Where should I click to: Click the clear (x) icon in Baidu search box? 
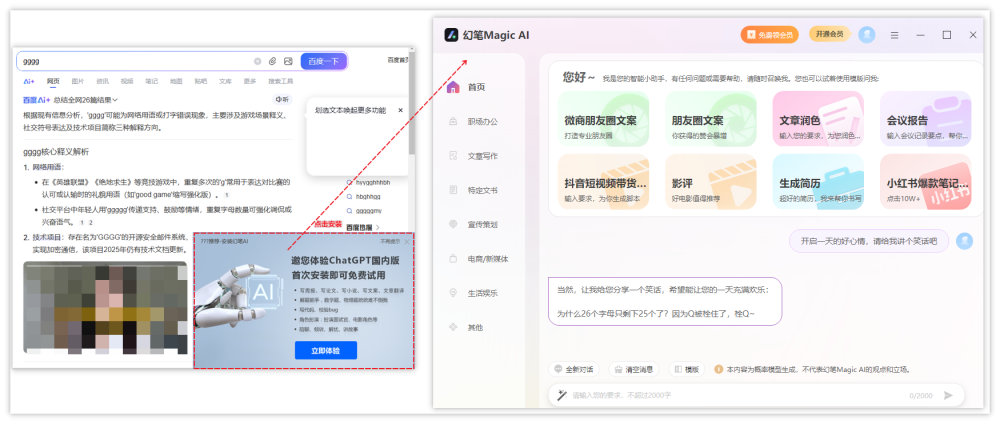[257, 61]
